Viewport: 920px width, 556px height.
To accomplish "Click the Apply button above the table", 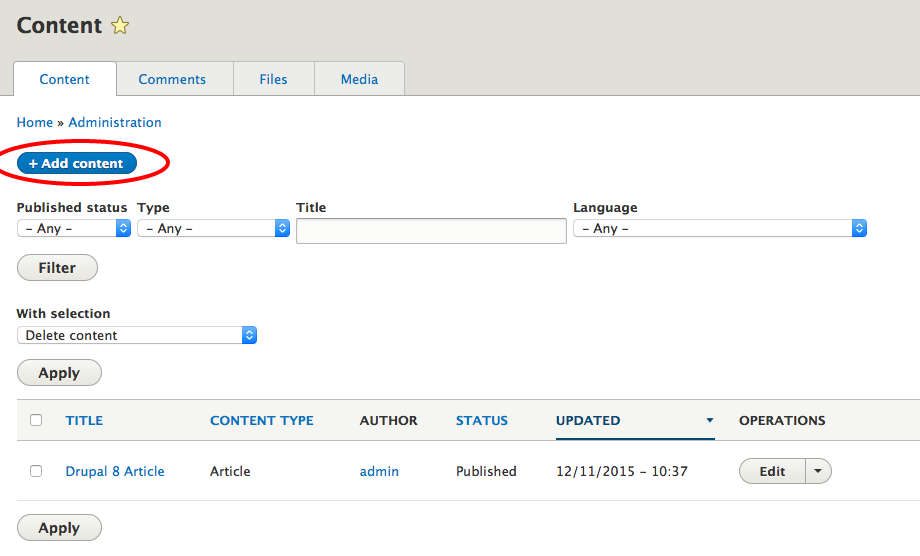I will tap(59, 373).
